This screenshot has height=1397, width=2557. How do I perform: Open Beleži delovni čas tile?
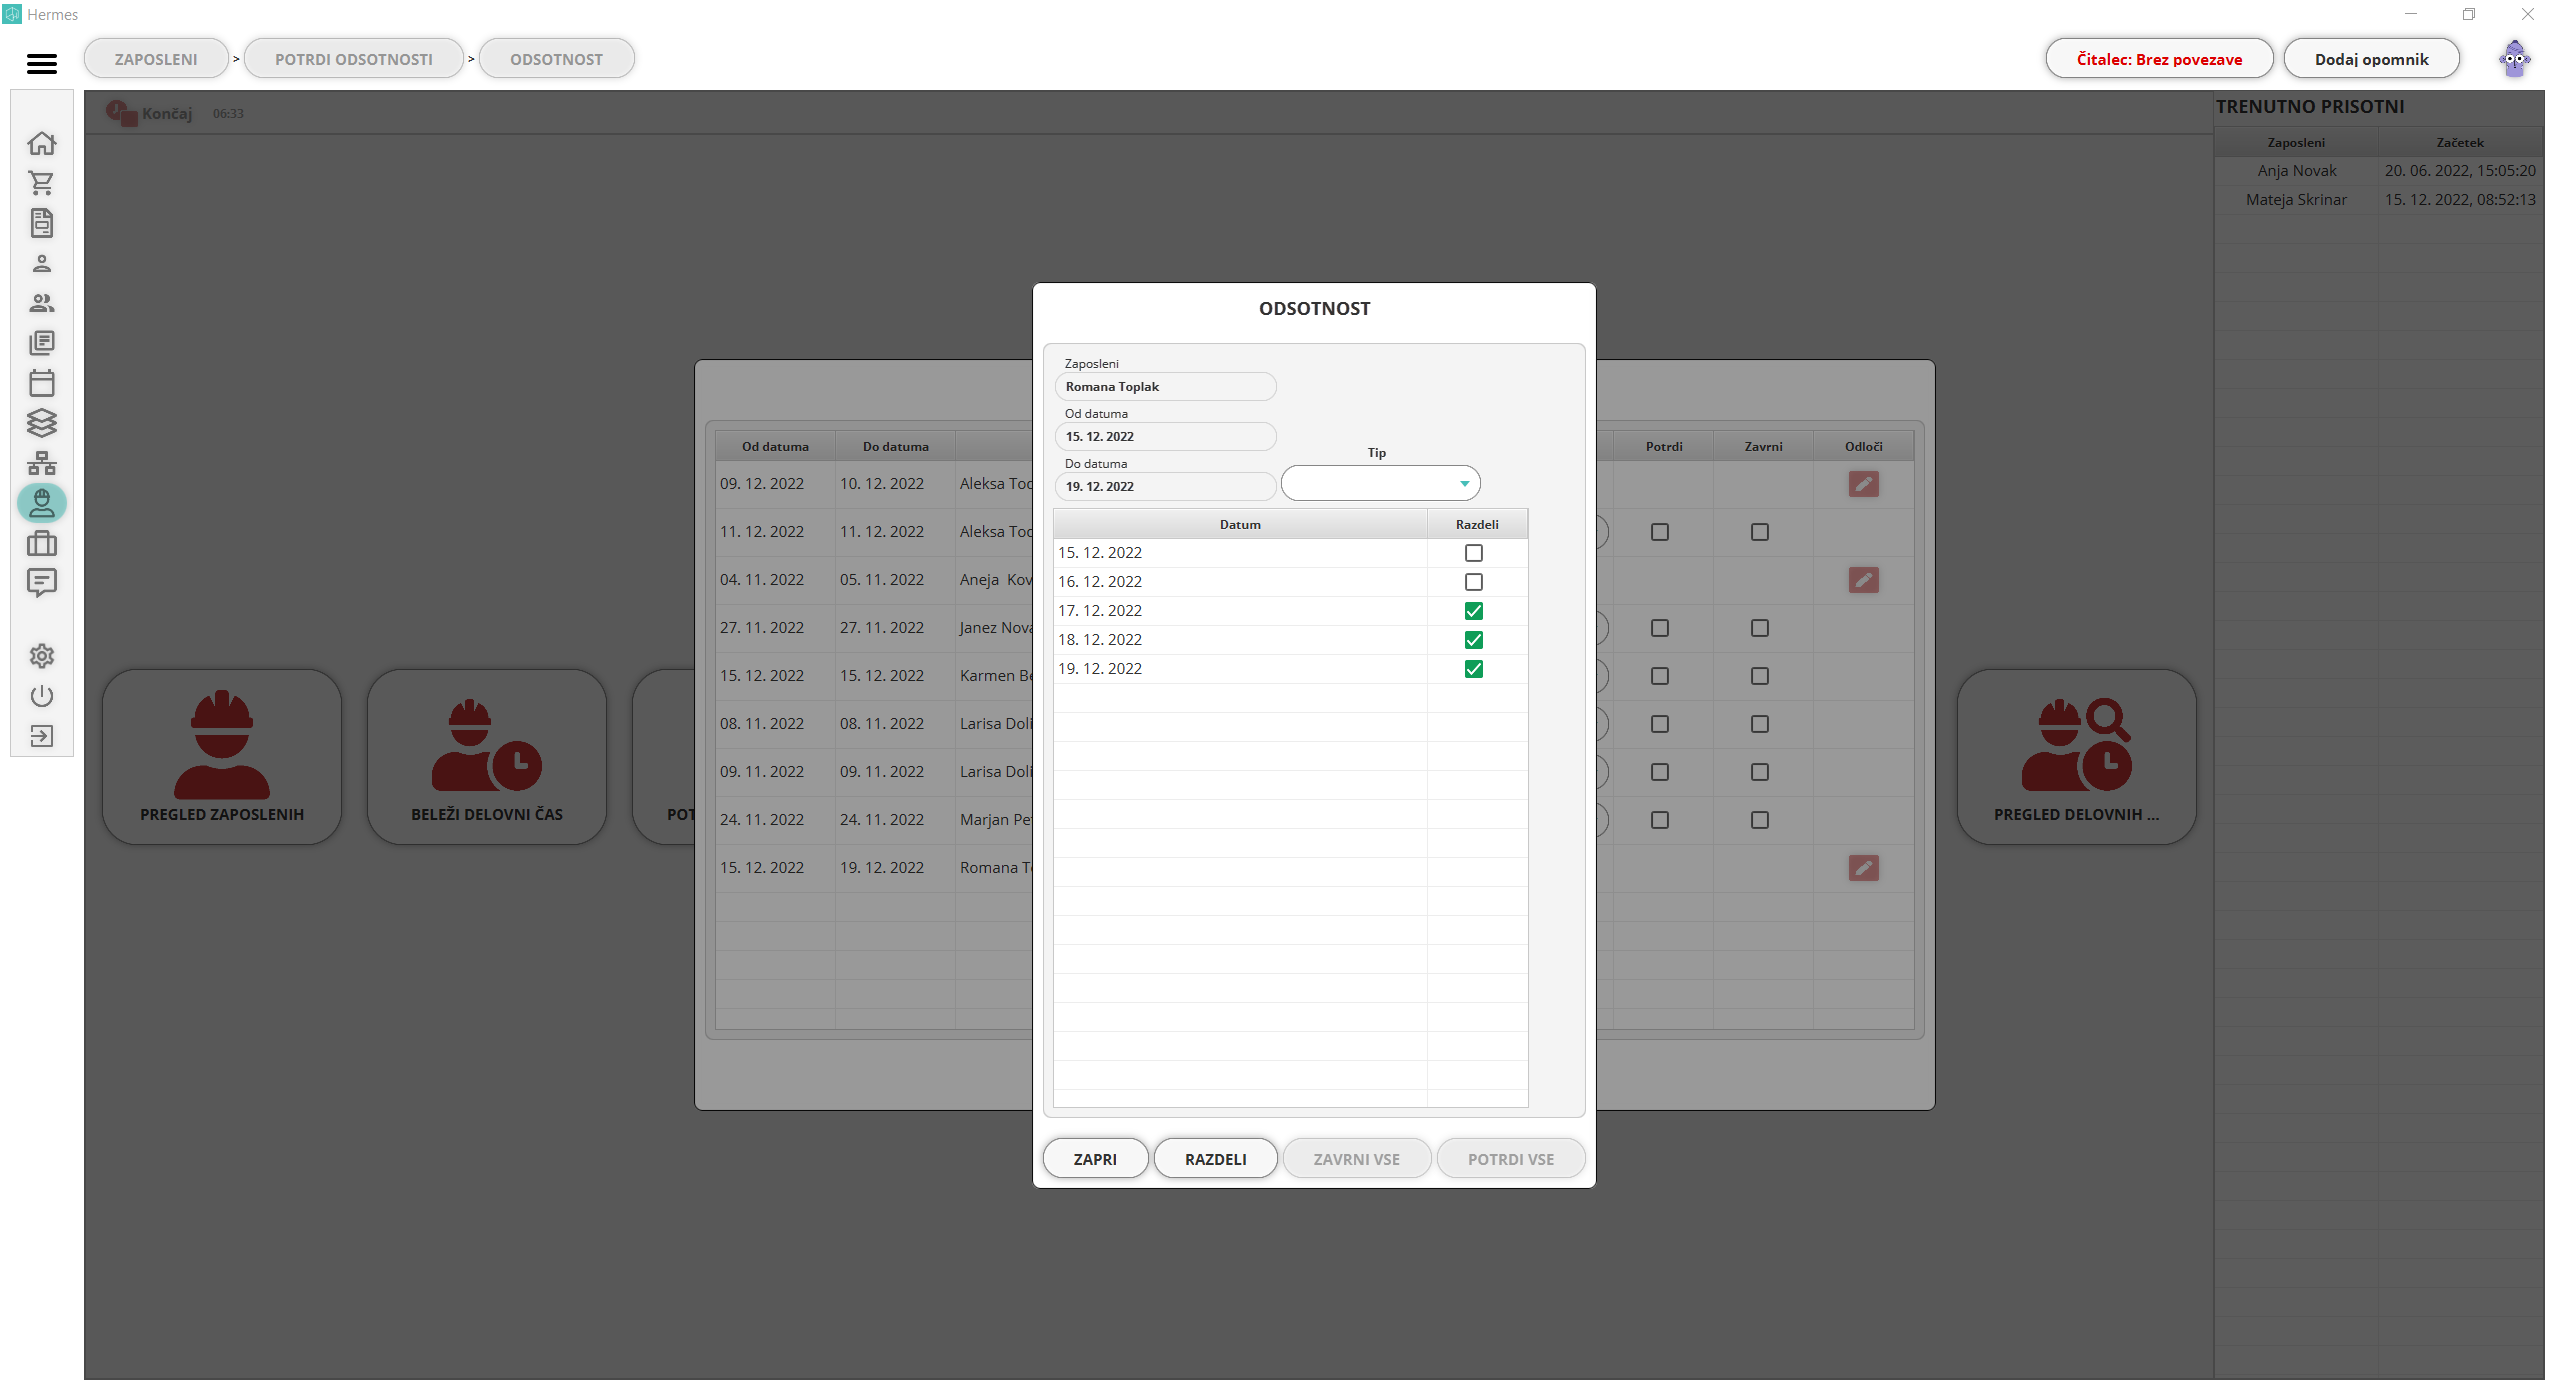coord(487,757)
